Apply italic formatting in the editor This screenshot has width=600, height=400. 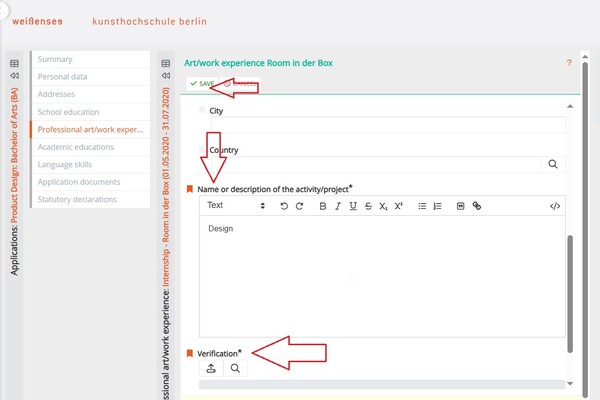point(338,206)
